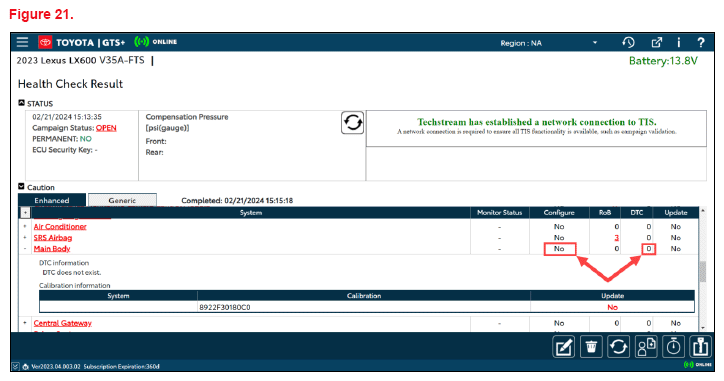The height and width of the screenshot is (381, 724).
Task: Click the Battery:13.8V reading
Action: 663,61
